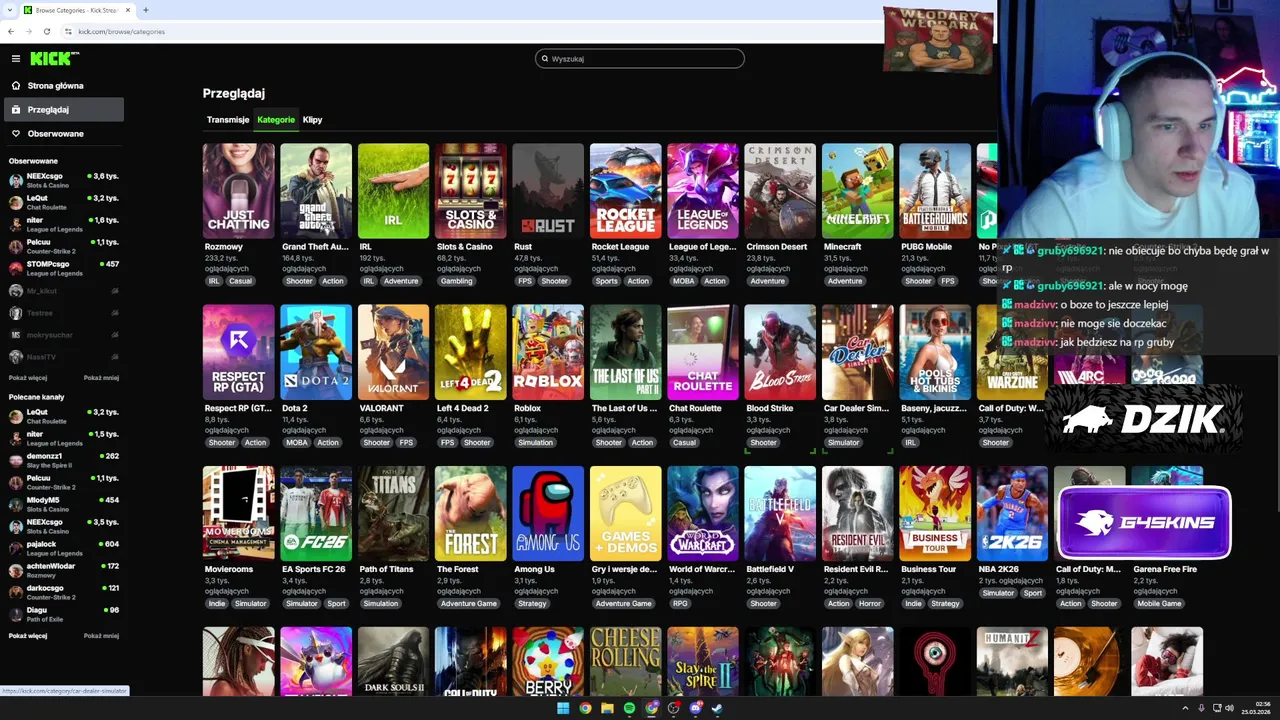Open the Chat Roulette category thumbnail

click(703, 352)
